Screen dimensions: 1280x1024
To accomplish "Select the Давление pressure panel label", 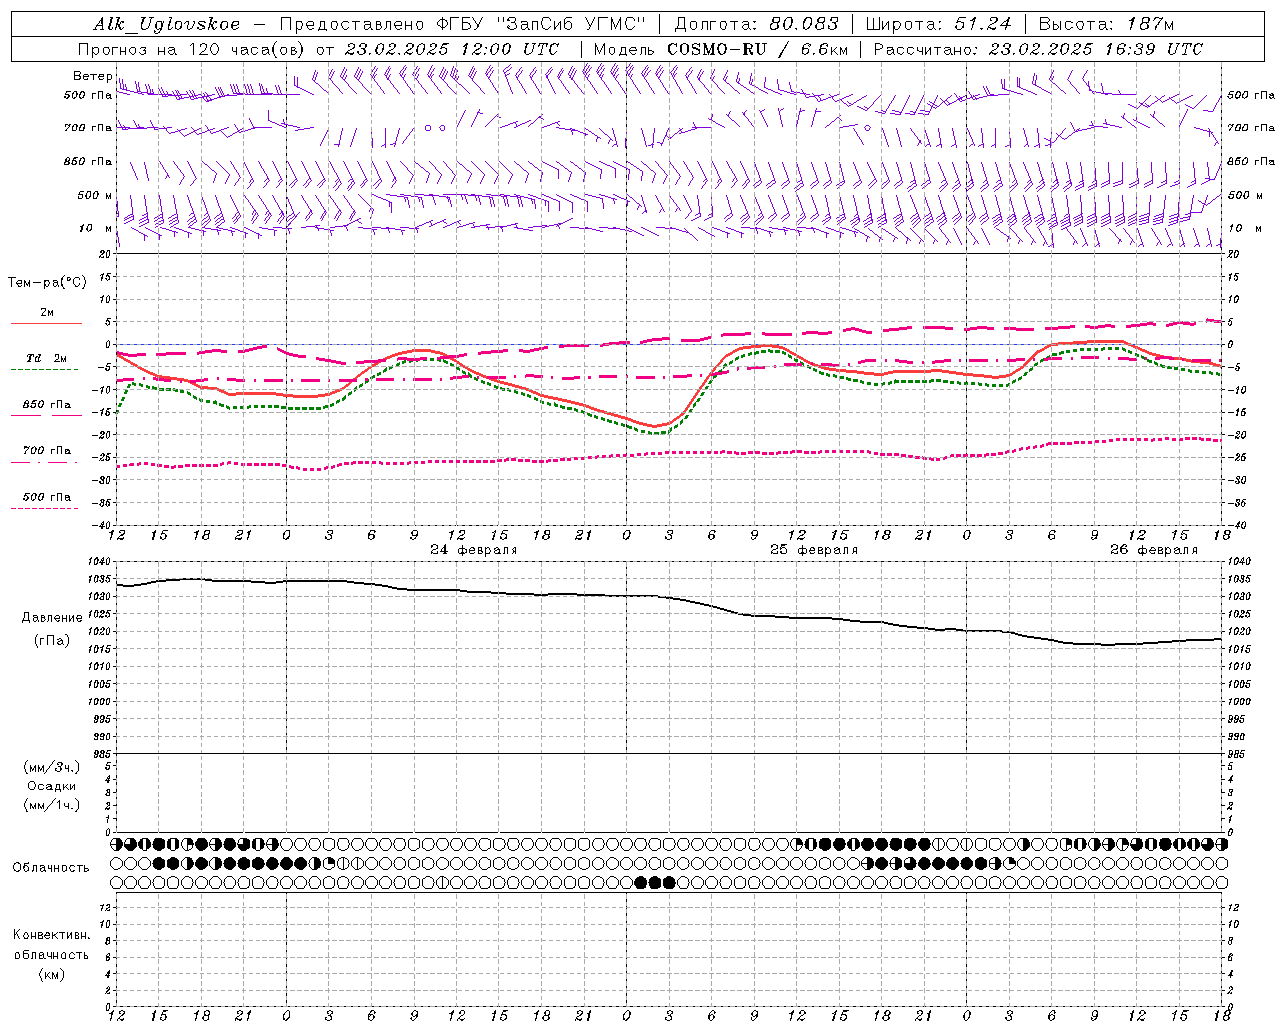I will click(52, 618).
